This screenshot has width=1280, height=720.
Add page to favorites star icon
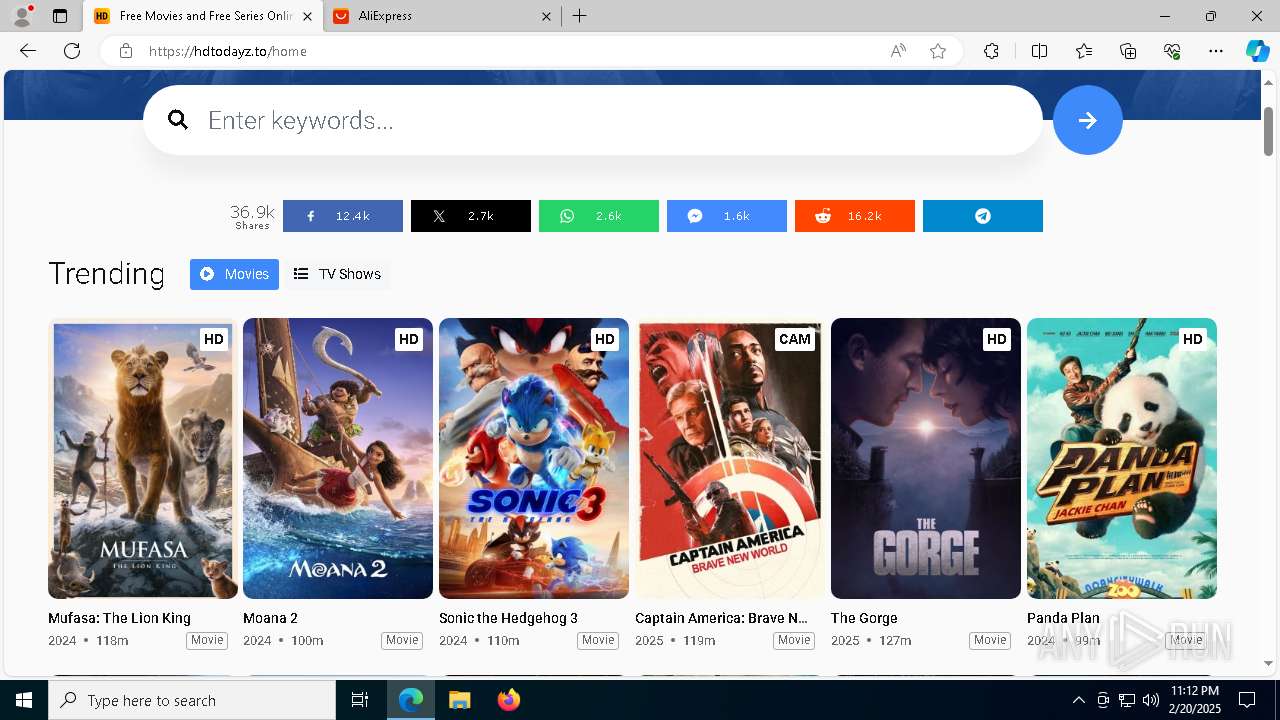click(x=938, y=51)
